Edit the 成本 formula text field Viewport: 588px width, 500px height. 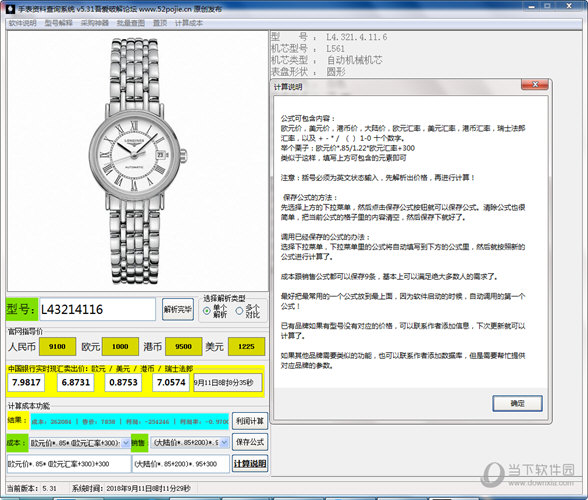coord(69,464)
